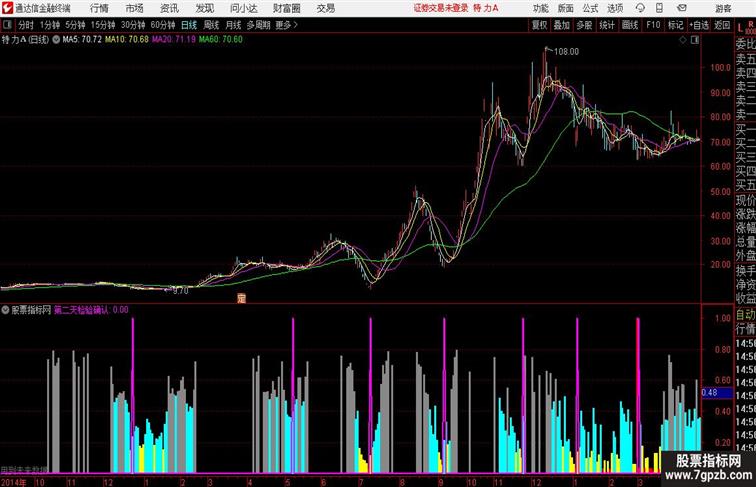Viewport: 756px width, 487px height.
Task: Click the 特力A (日线) chart title
Action: coord(26,40)
